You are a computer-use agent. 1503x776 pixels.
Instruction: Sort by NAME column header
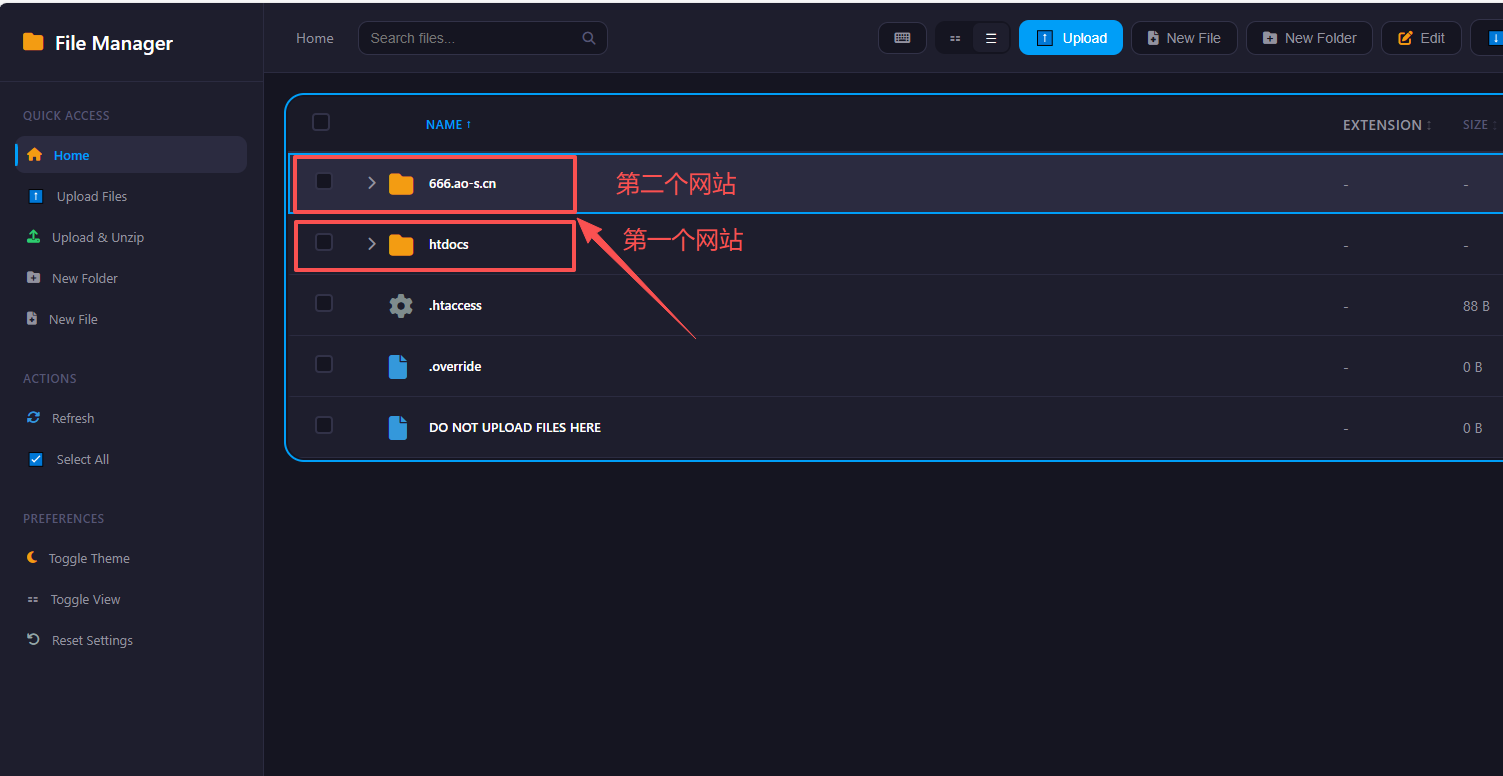pos(448,125)
